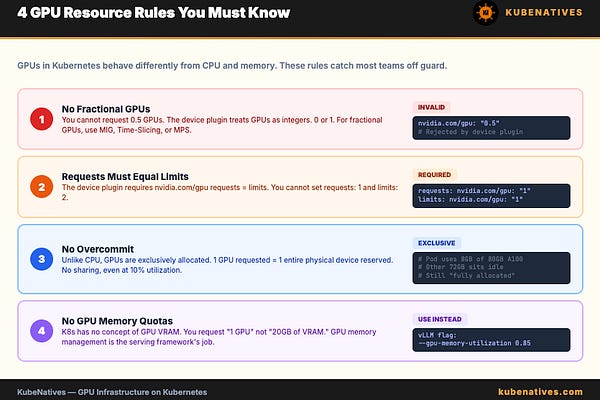Viewport: 600px width, 400px height.
Task: Click the REQUIRED label tag
Action: (x=434, y=175)
